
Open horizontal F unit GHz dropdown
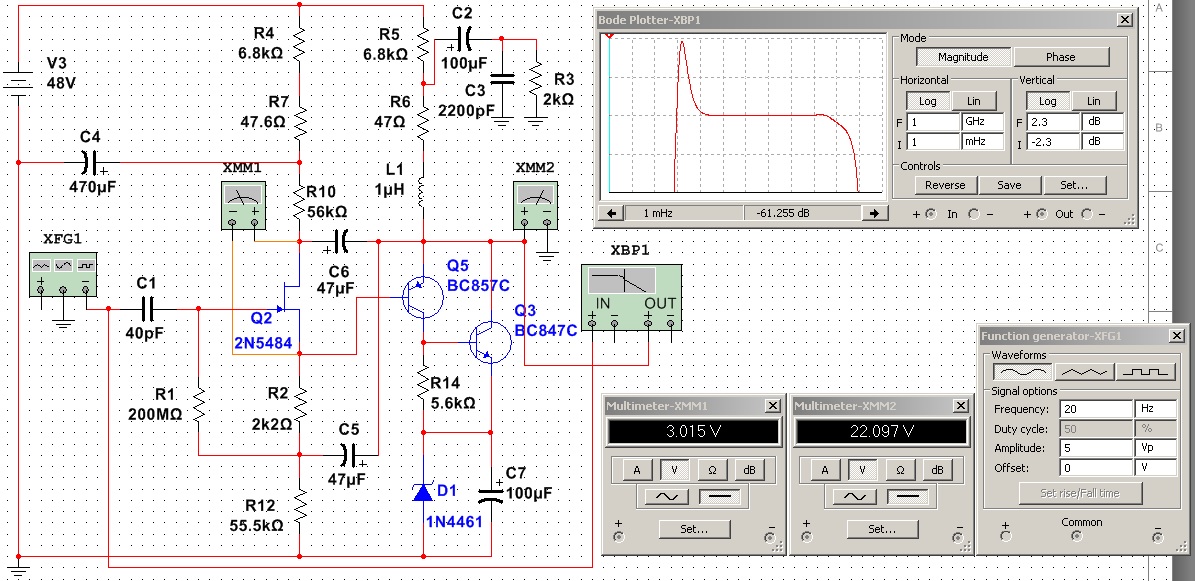(x=982, y=122)
